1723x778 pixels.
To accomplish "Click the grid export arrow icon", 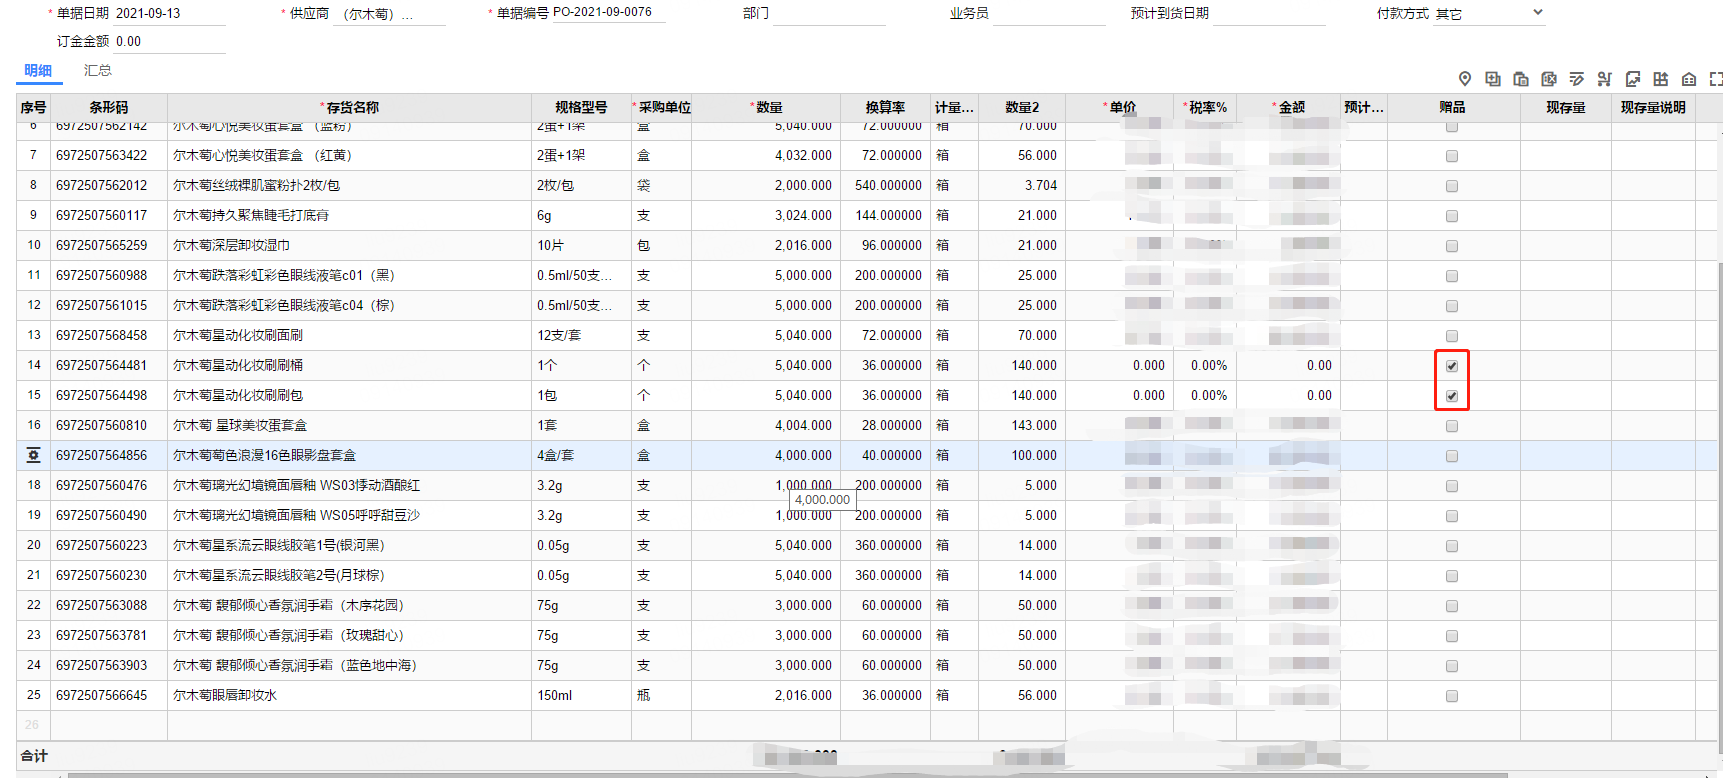I will pyautogui.click(x=1661, y=79).
